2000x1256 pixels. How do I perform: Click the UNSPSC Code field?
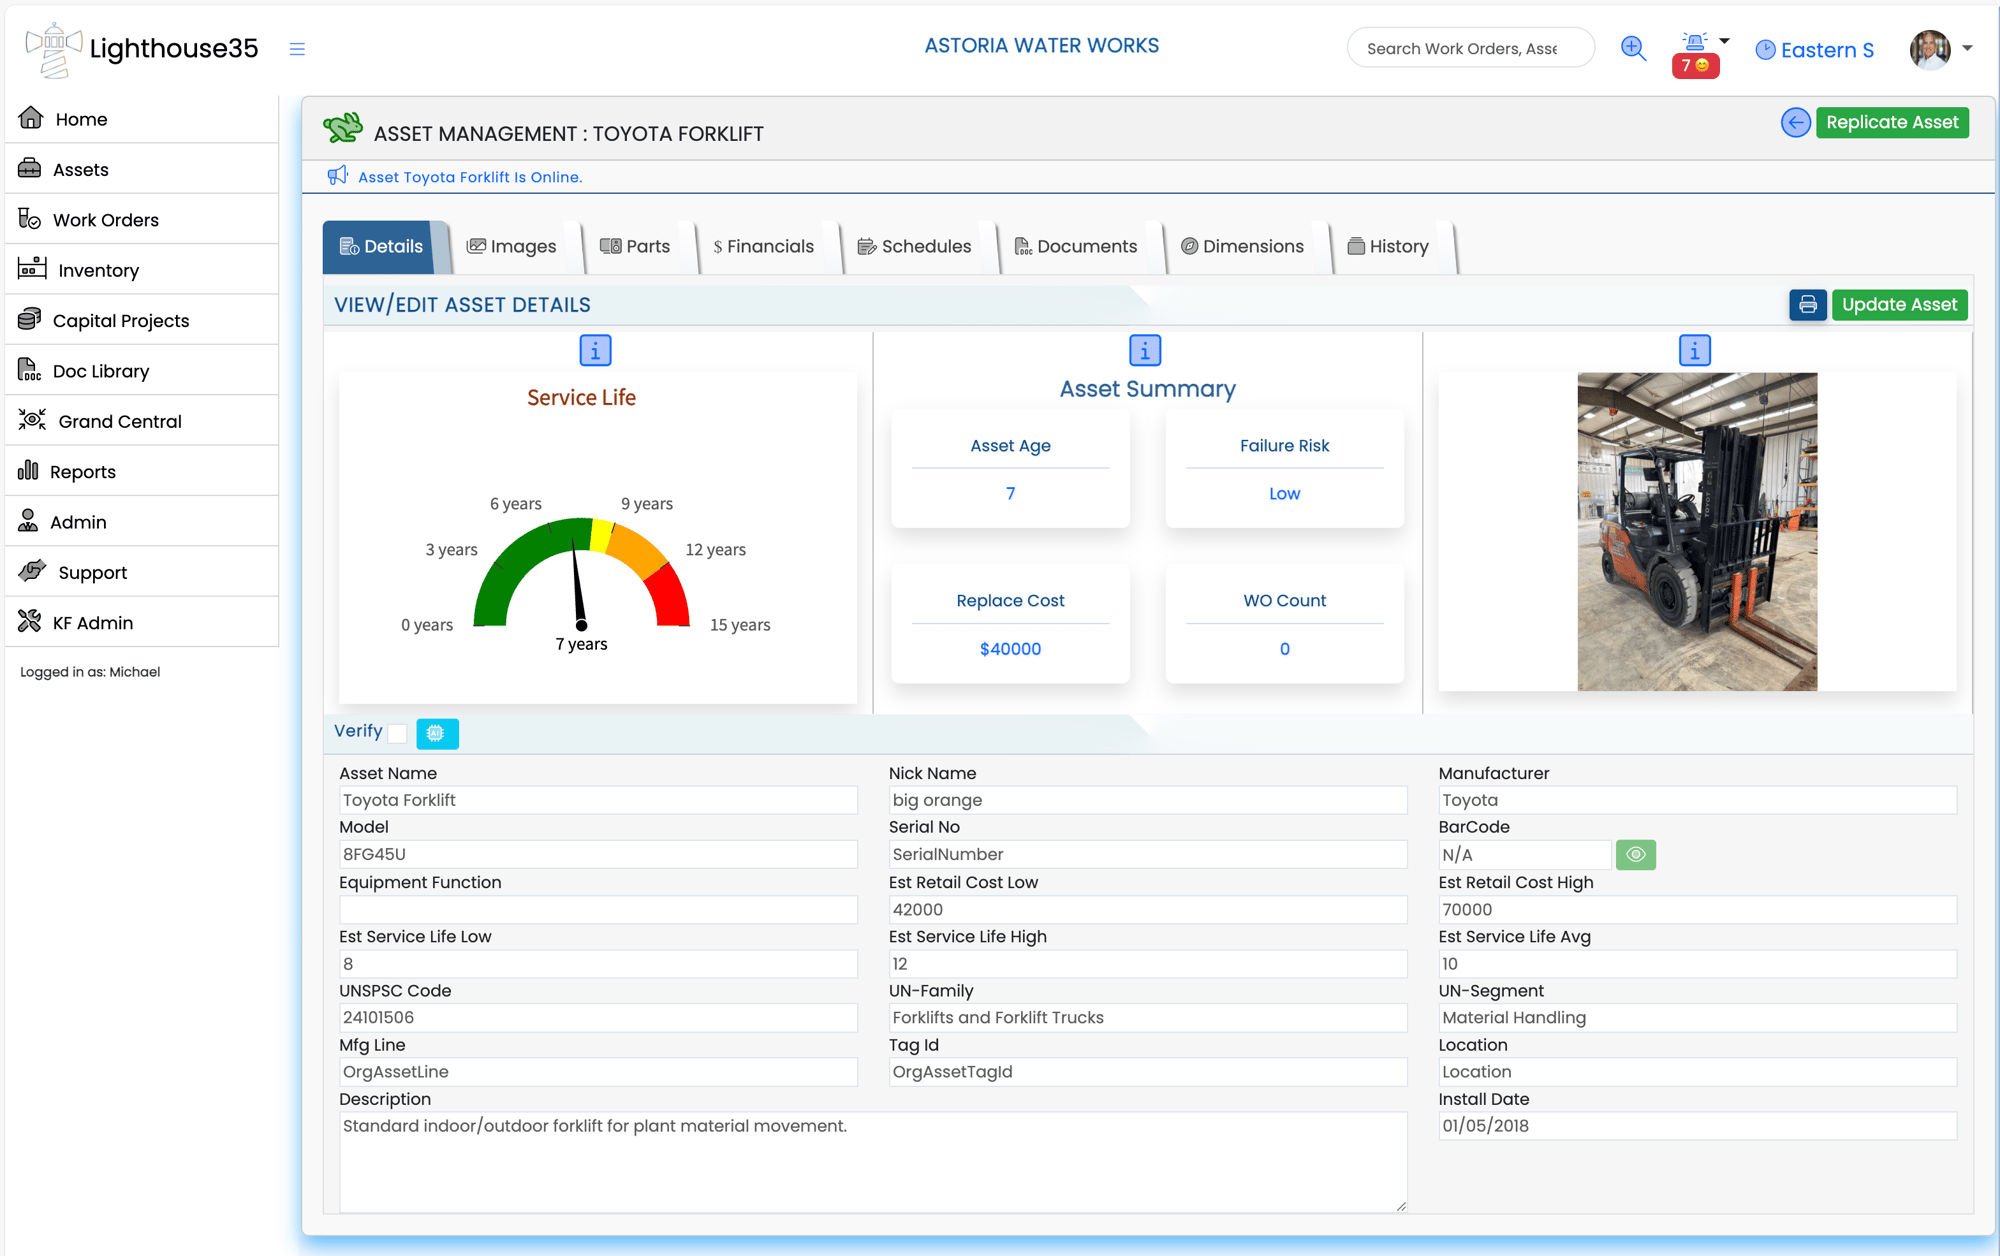(x=598, y=1018)
